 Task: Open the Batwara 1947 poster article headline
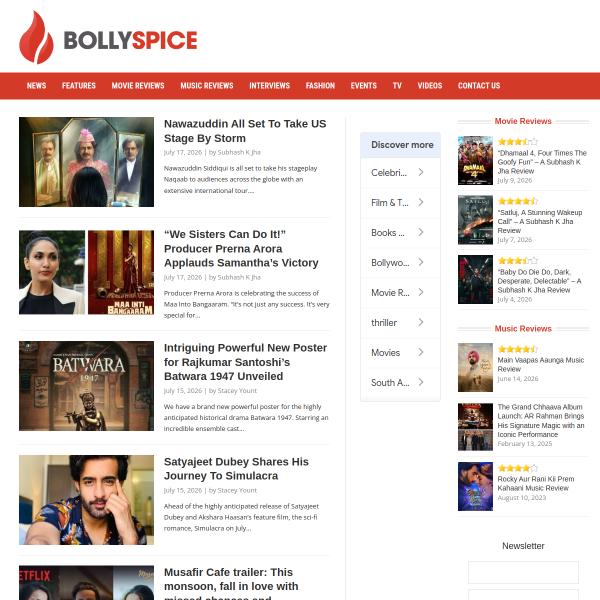pyautogui.click(x=245, y=362)
